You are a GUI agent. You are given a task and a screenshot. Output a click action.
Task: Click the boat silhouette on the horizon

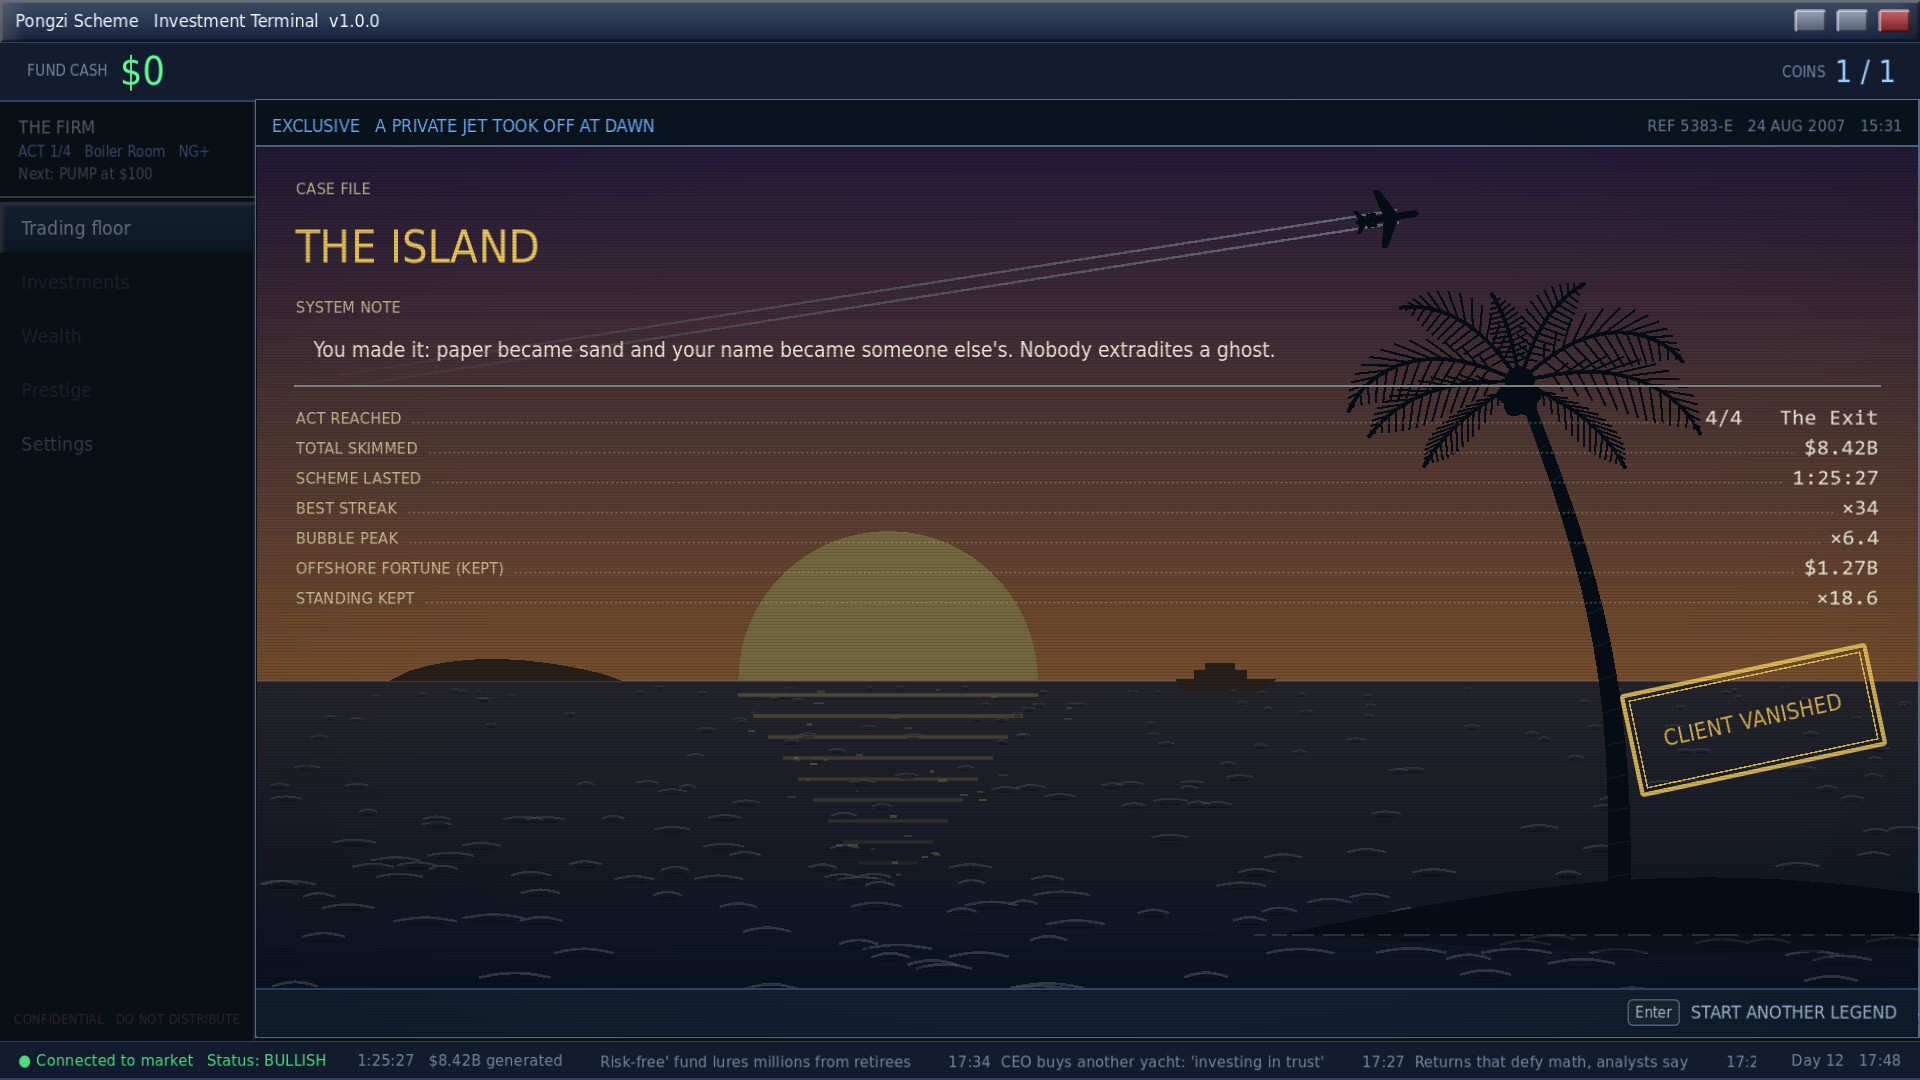1224,676
